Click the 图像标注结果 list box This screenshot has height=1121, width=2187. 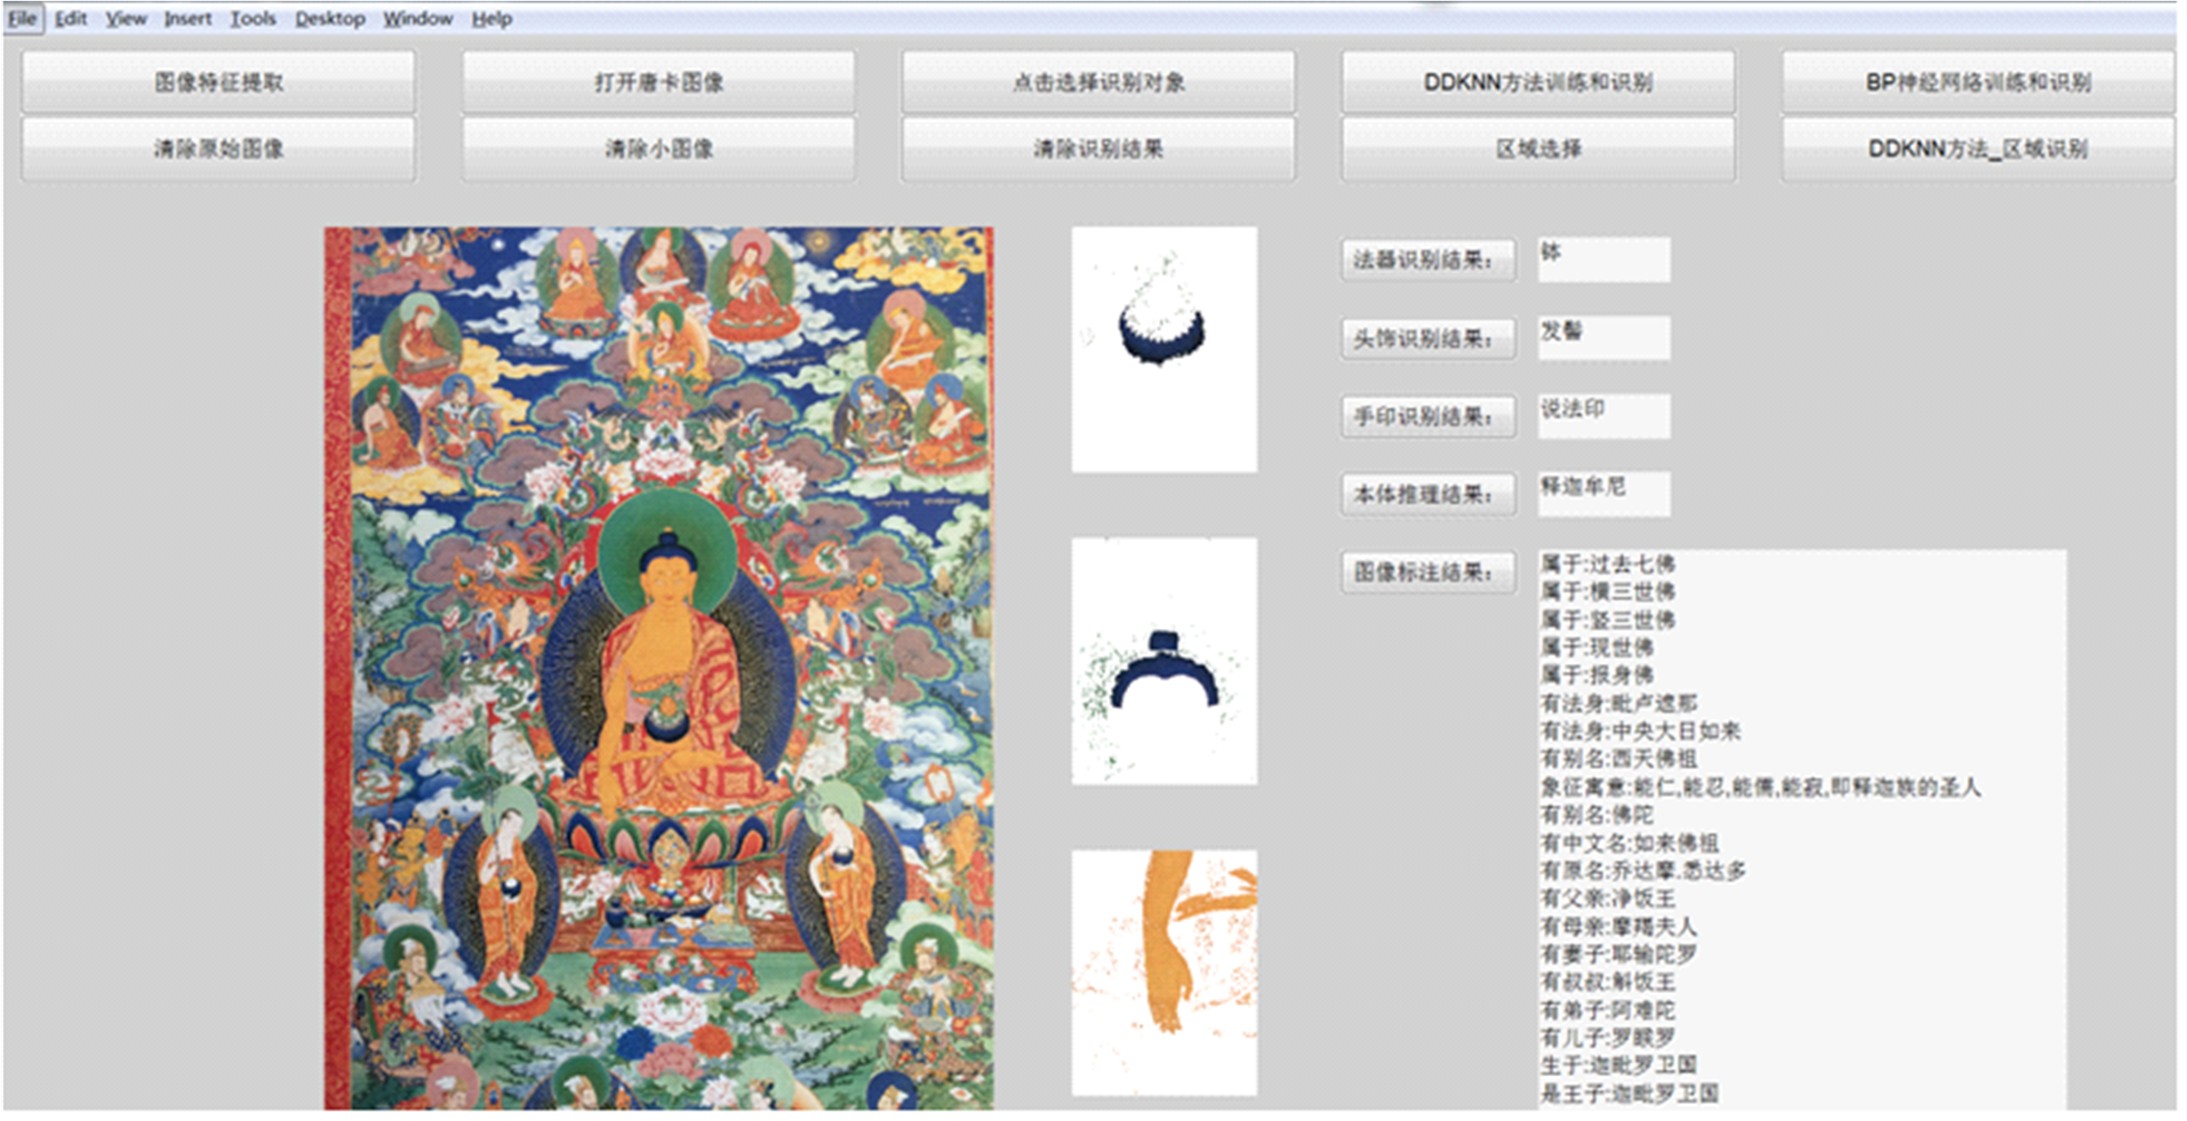[x=1801, y=828]
